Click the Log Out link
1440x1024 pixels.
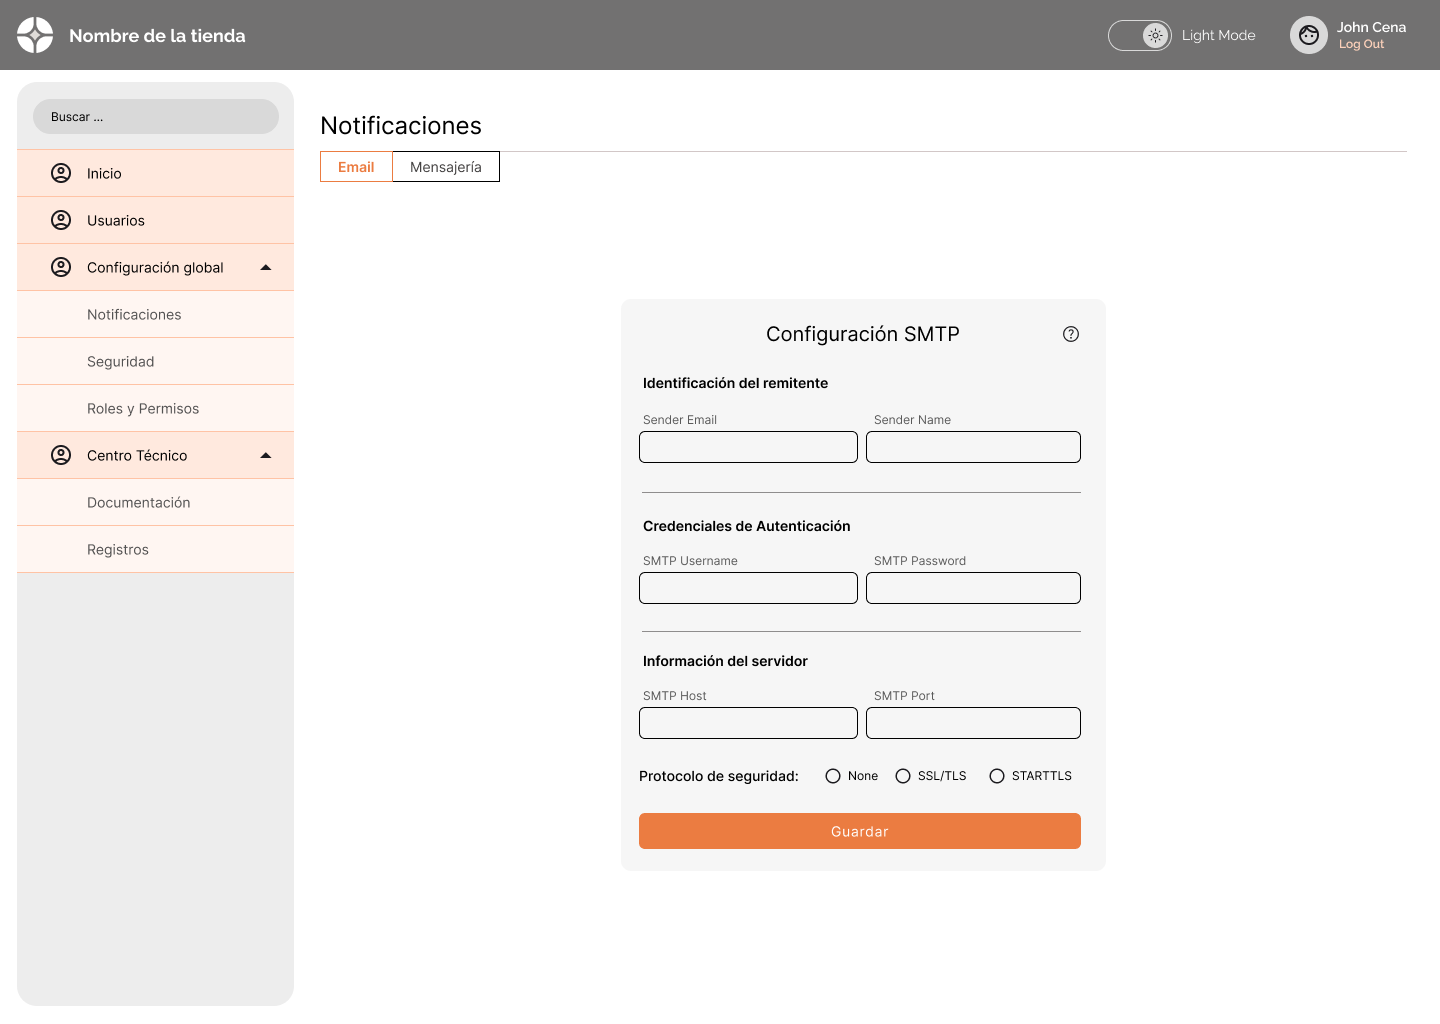tap(1361, 45)
